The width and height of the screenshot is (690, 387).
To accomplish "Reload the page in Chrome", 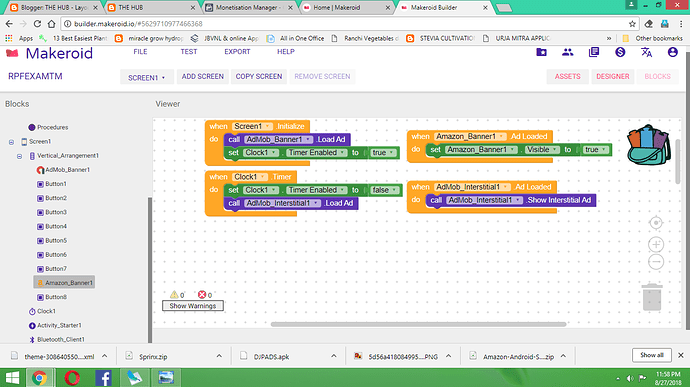I will pyautogui.click(x=37, y=24).
